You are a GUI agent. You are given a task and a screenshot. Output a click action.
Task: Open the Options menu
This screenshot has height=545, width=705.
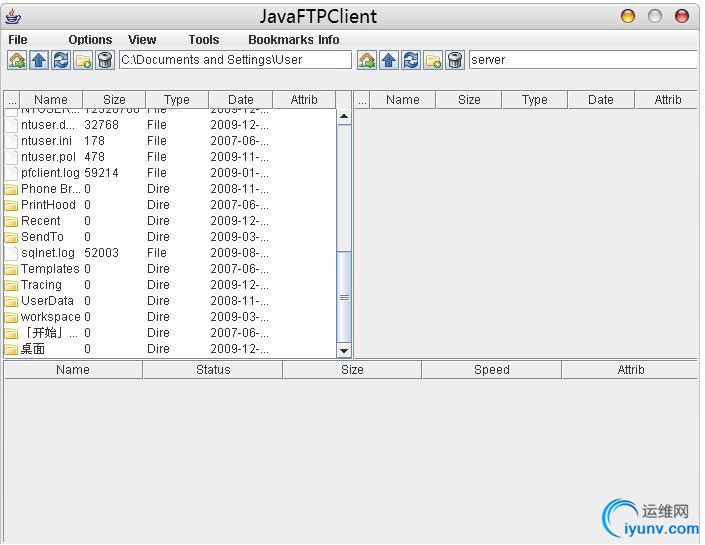tap(90, 40)
